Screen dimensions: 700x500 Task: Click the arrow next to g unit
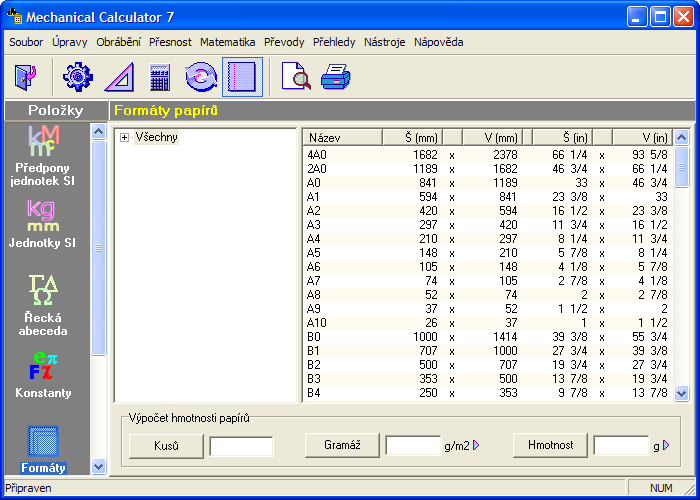[x=666, y=445]
